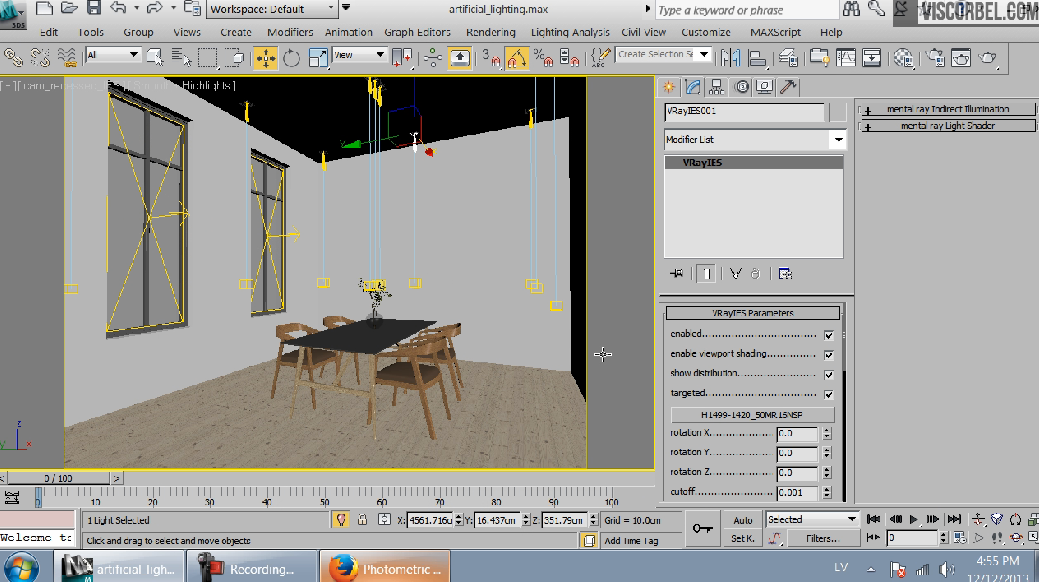Click Bind to Space Warp tool
The image size is (1039, 582).
pos(67,58)
